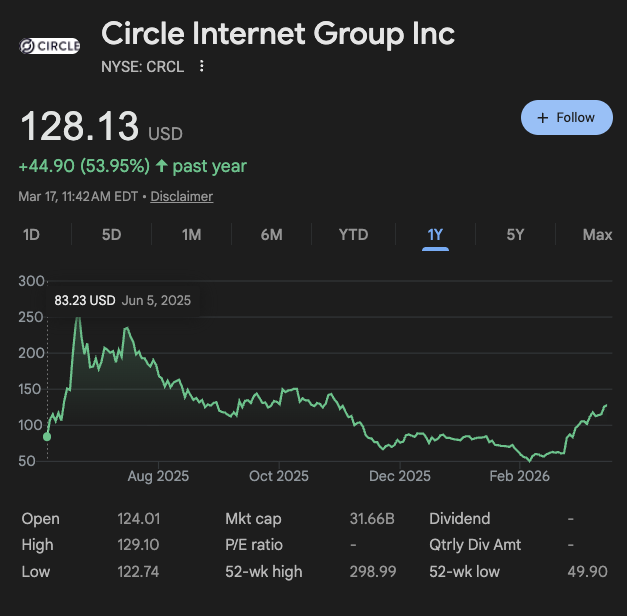
Task: Switch to the 1D chart range
Action: (31, 235)
